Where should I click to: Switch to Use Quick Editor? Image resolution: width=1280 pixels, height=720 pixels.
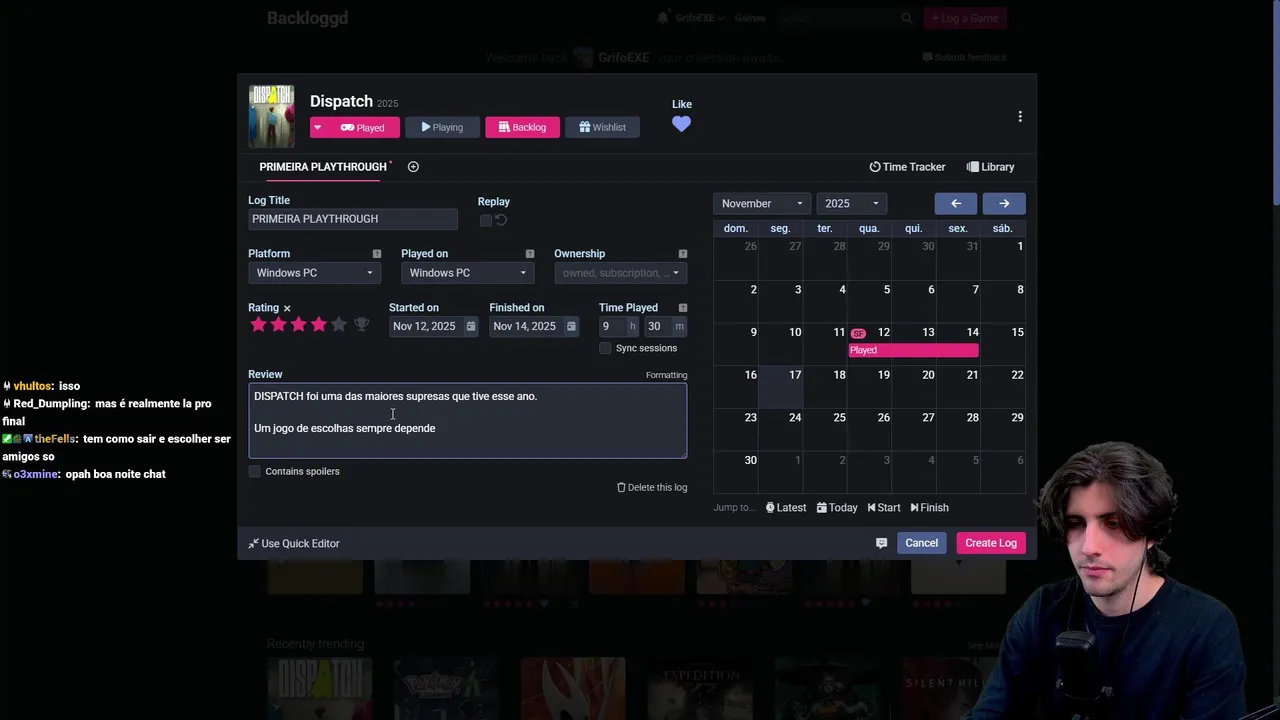(294, 544)
